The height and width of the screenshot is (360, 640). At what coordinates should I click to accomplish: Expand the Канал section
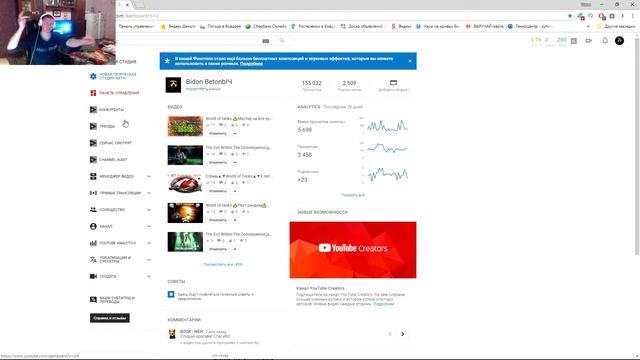[x=149, y=226]
